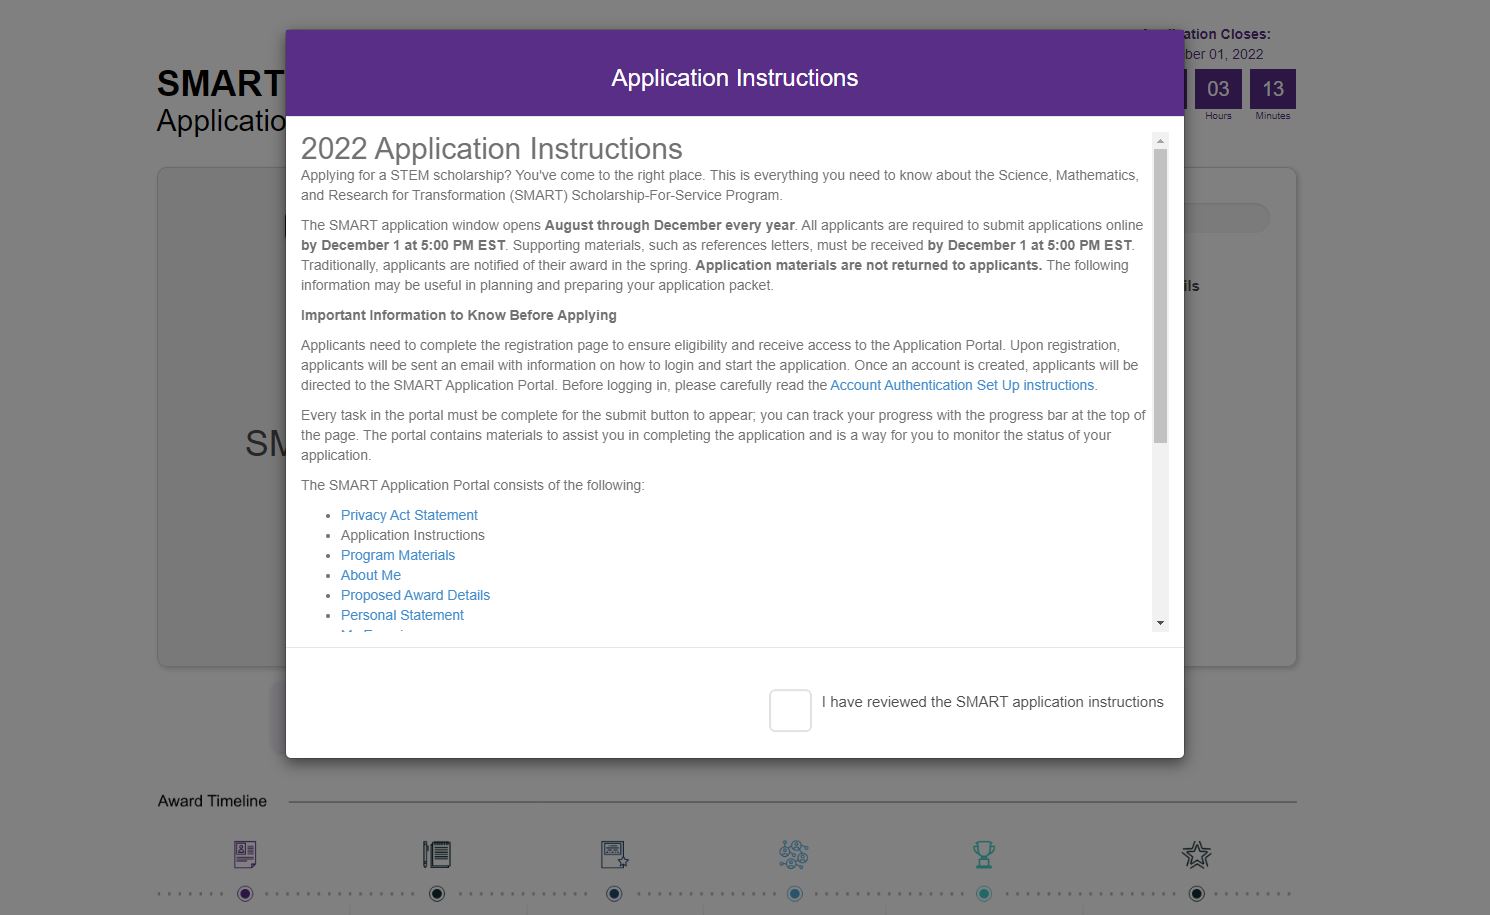Open the Account Authentication Set Up instructions link
Viewport: 1490px width, 915px height.
coord(962,385)
